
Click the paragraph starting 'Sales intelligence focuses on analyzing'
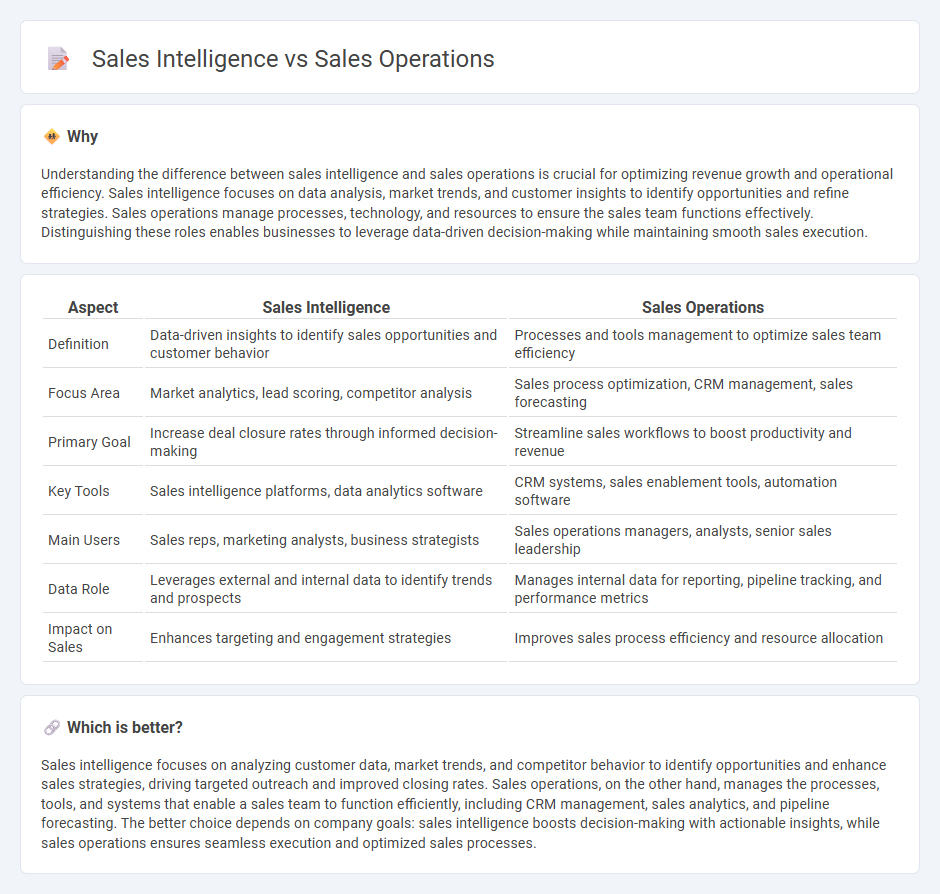[x=463, y=804]
